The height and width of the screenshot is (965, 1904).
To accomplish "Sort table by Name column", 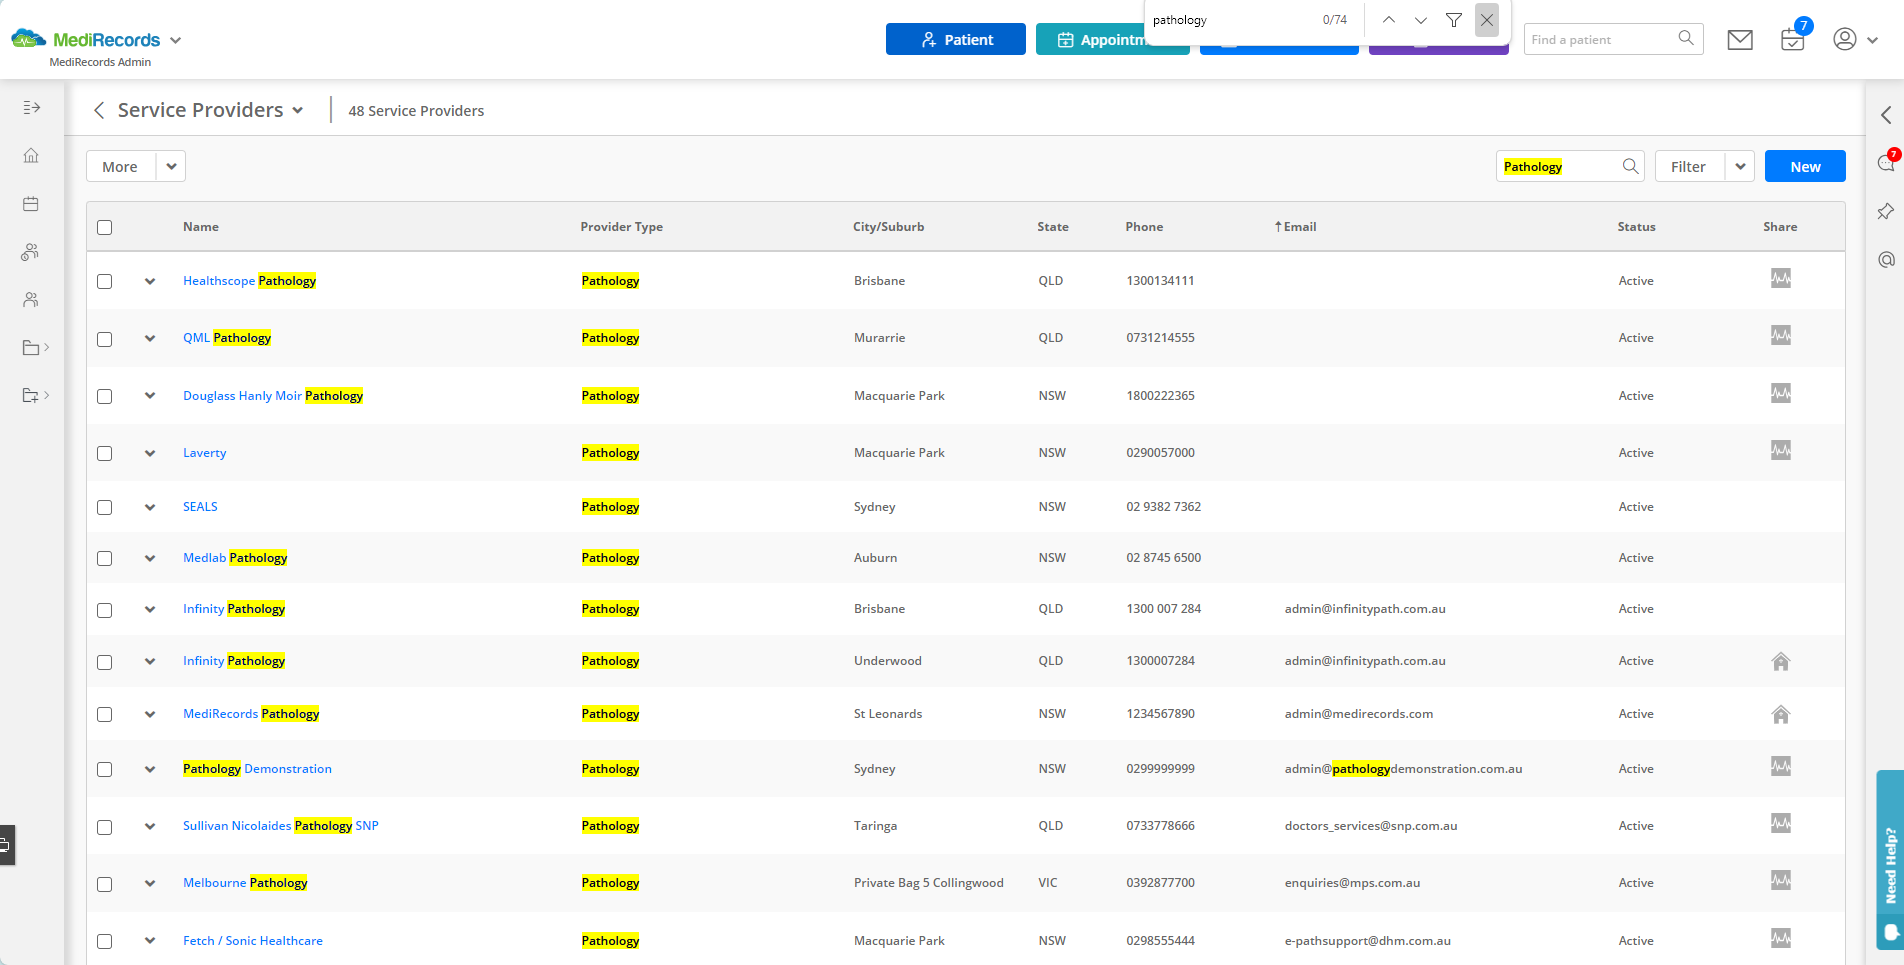I will 201,227.
